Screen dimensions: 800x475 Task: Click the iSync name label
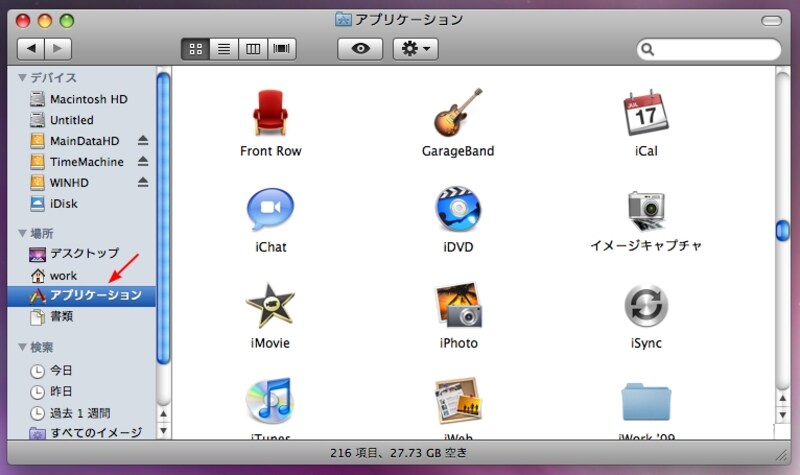point(646,343)
